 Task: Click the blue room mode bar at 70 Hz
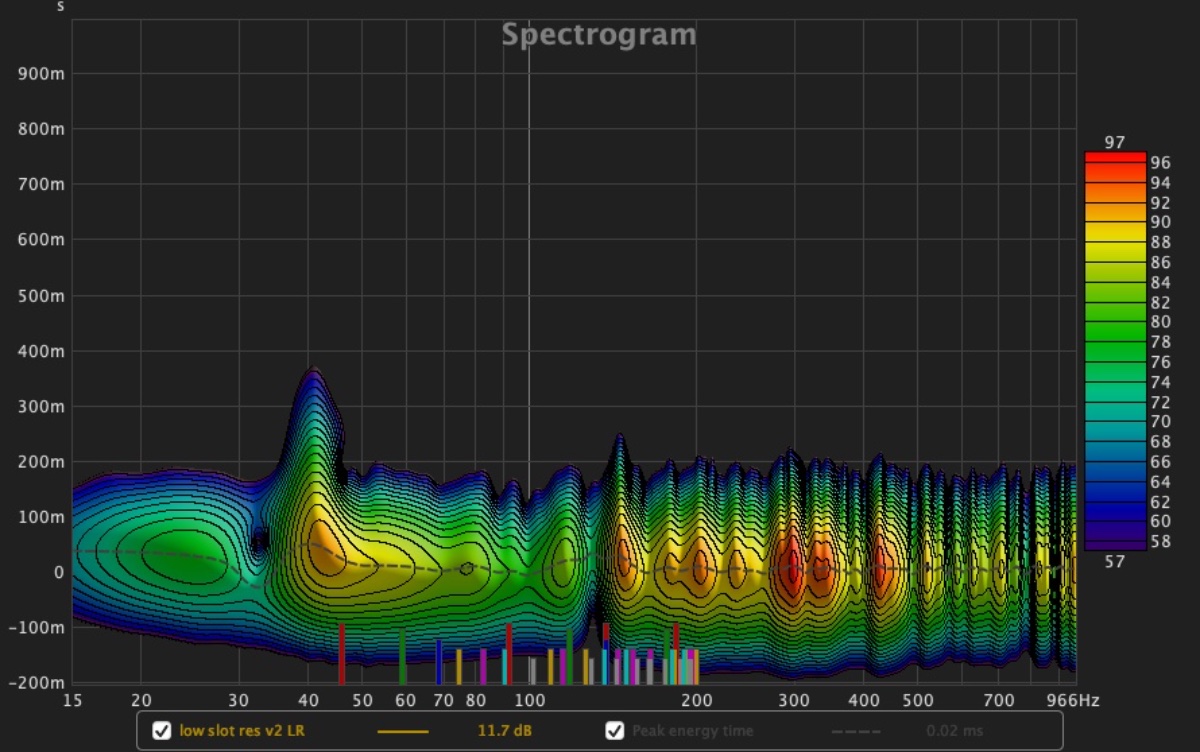pos(438,662)
